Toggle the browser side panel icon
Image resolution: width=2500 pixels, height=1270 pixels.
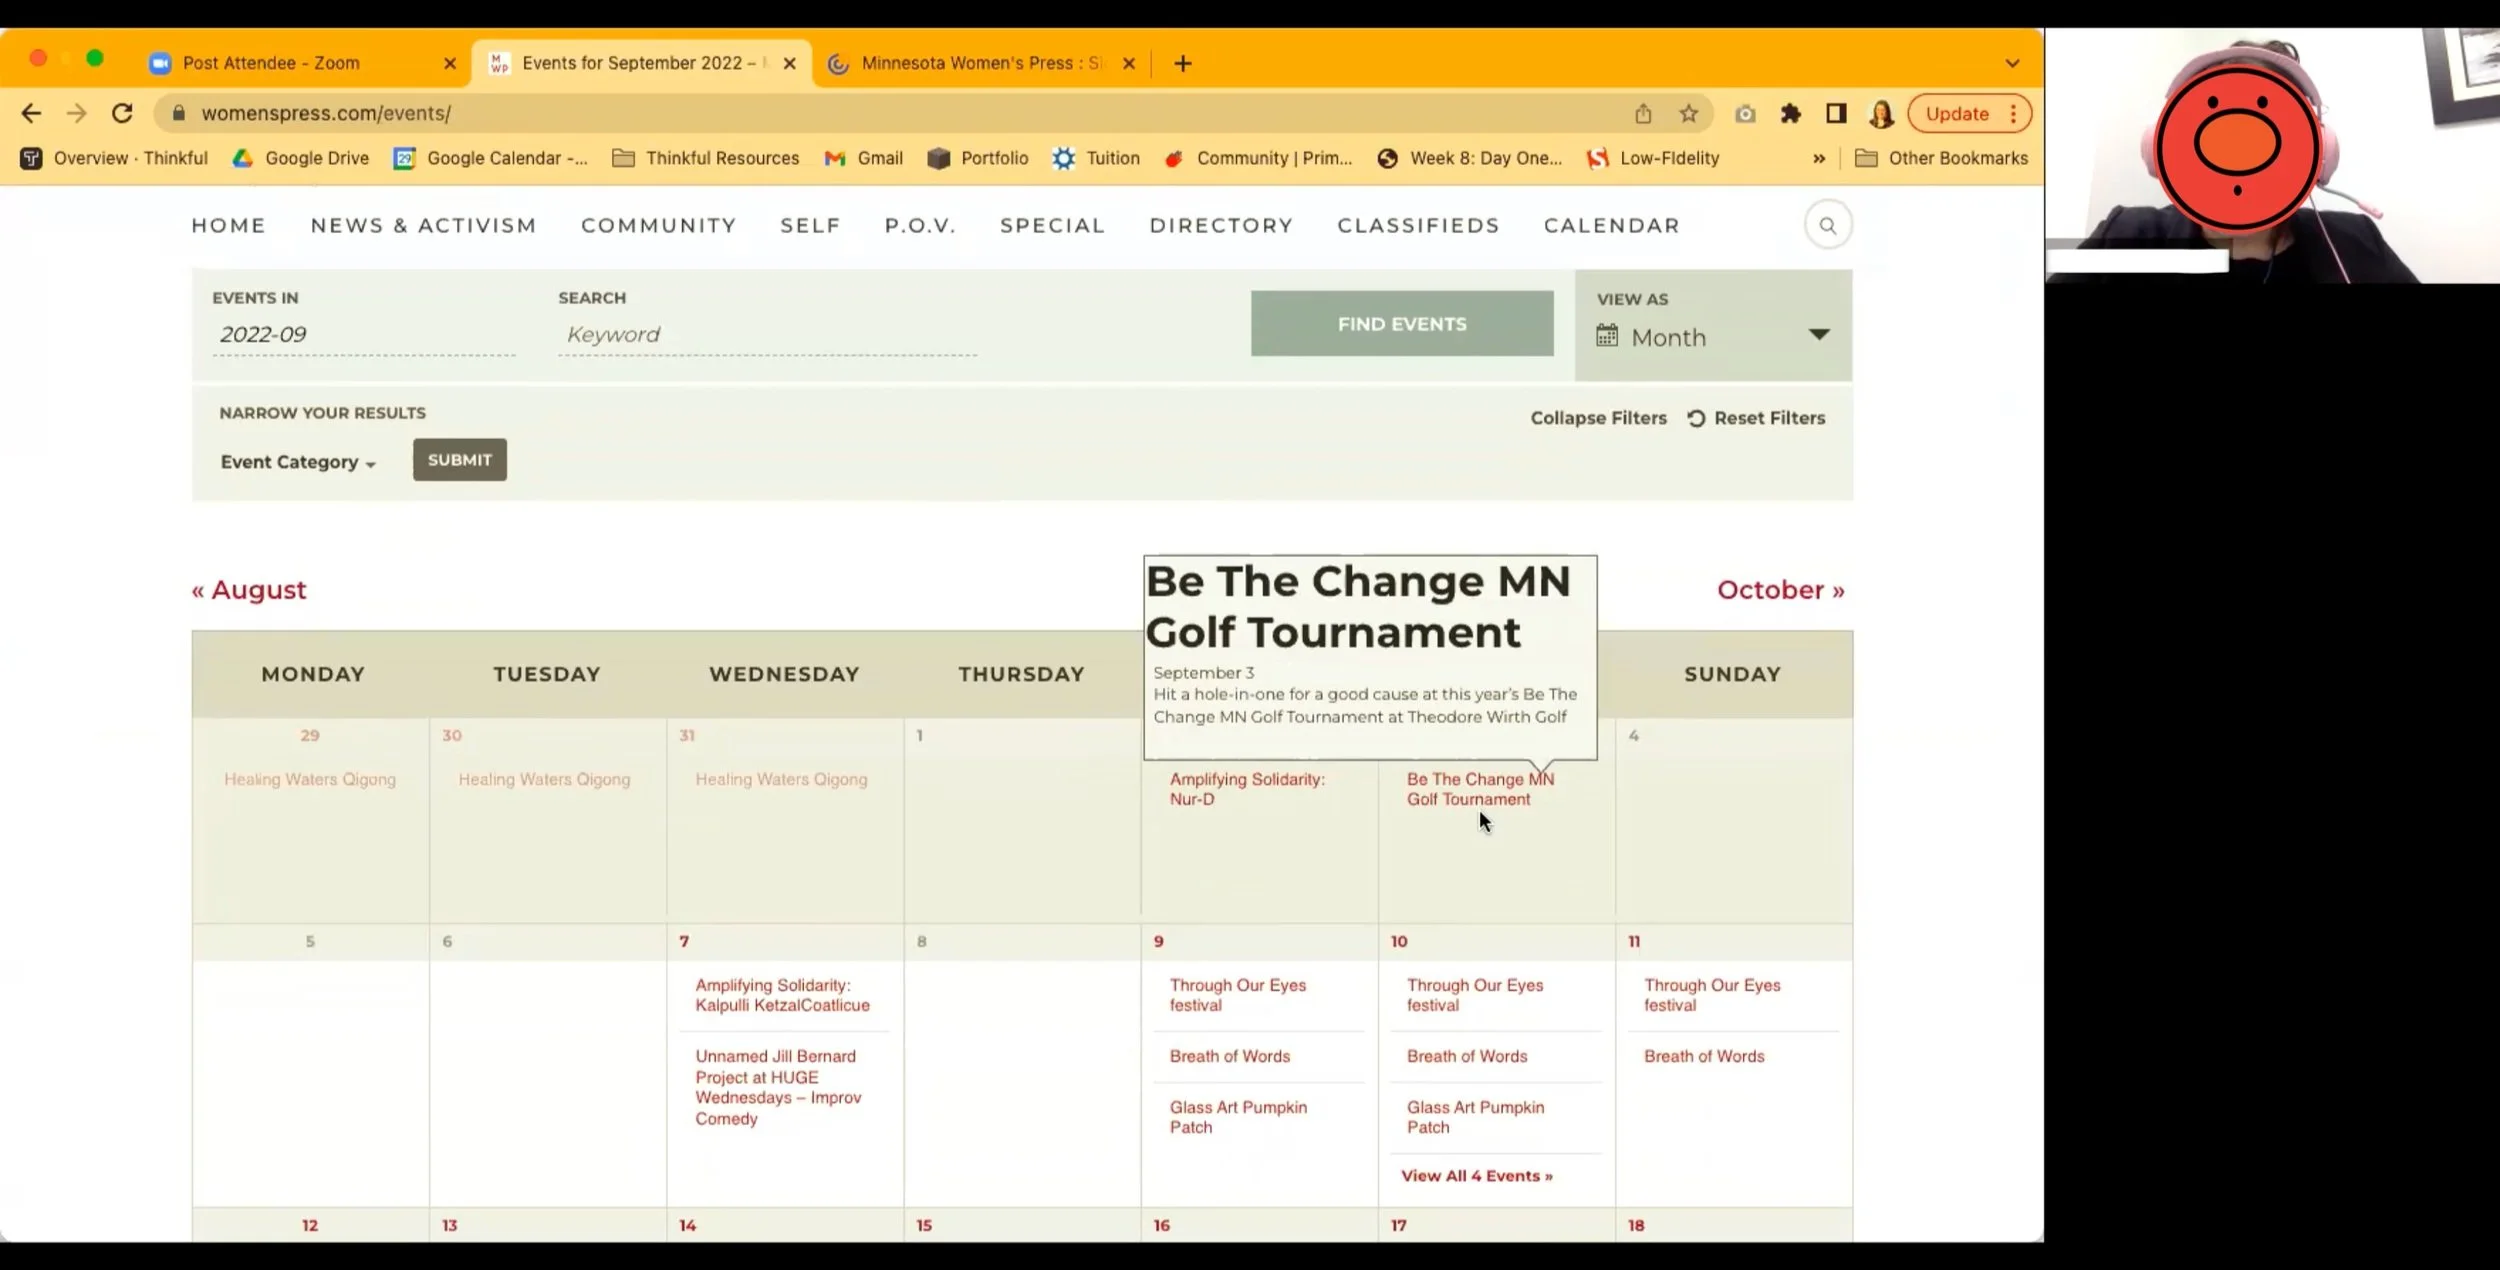tap(1835, 114)
